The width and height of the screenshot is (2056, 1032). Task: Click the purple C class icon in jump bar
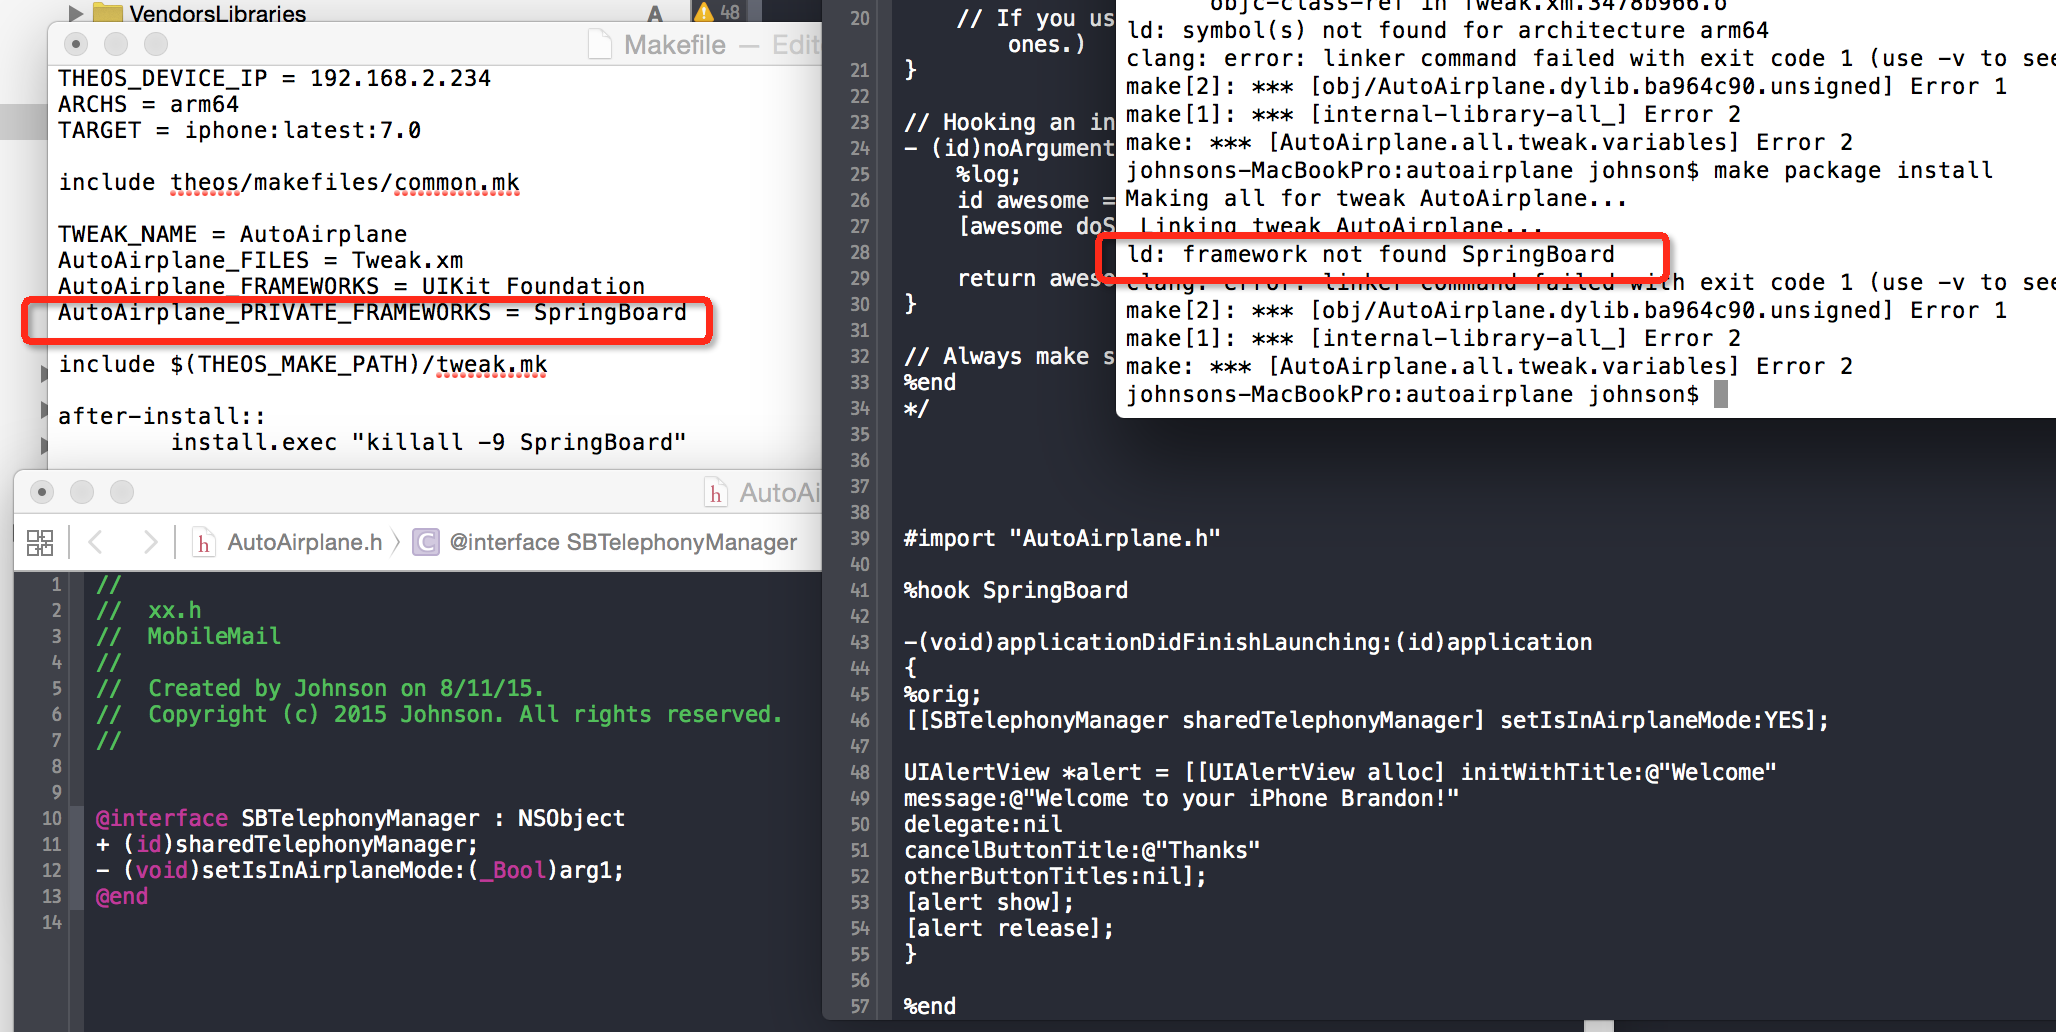[x=426, y=542]
